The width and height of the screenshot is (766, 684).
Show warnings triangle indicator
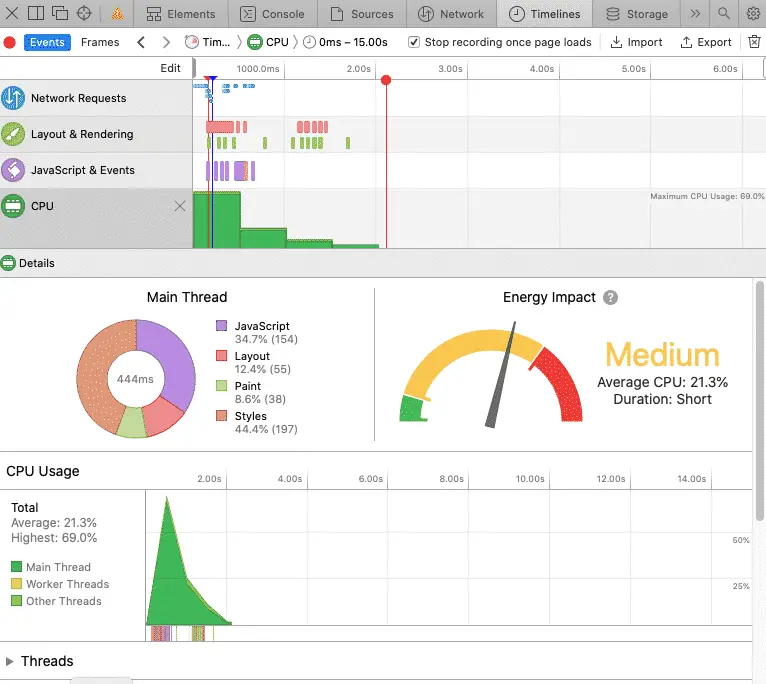click(117, 13)
